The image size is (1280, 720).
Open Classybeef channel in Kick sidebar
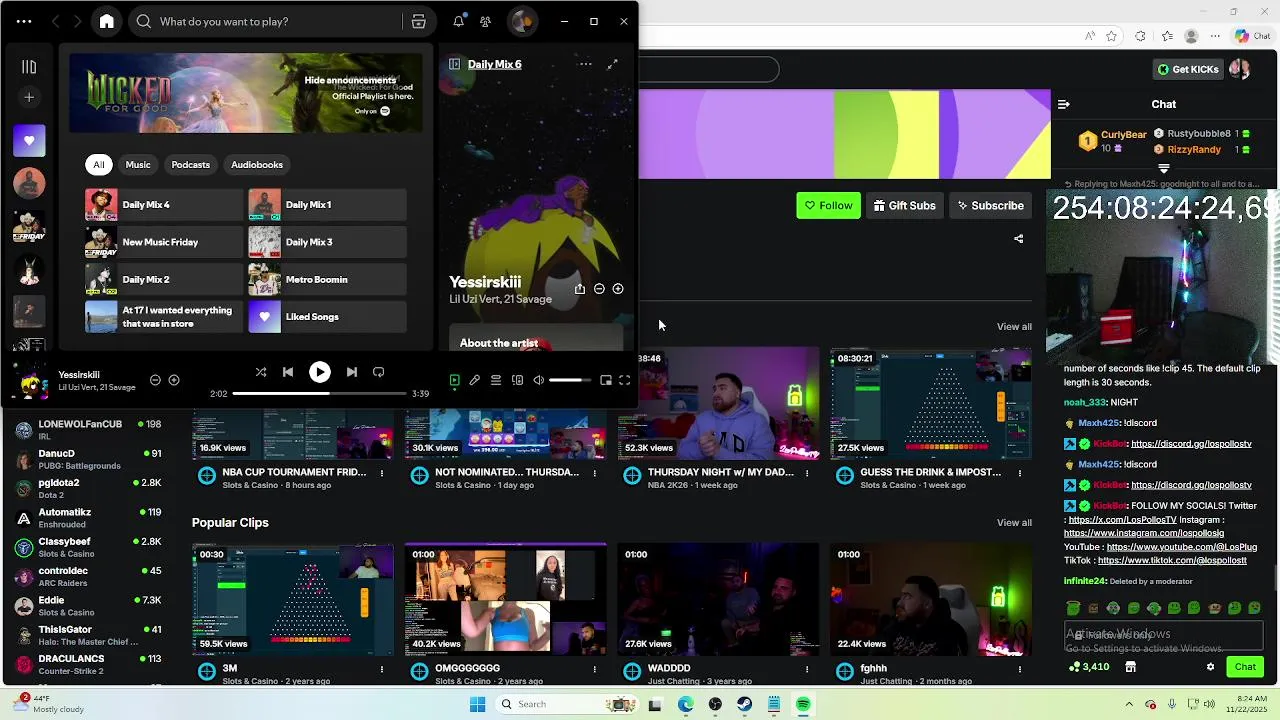click(x=88, y=547)
